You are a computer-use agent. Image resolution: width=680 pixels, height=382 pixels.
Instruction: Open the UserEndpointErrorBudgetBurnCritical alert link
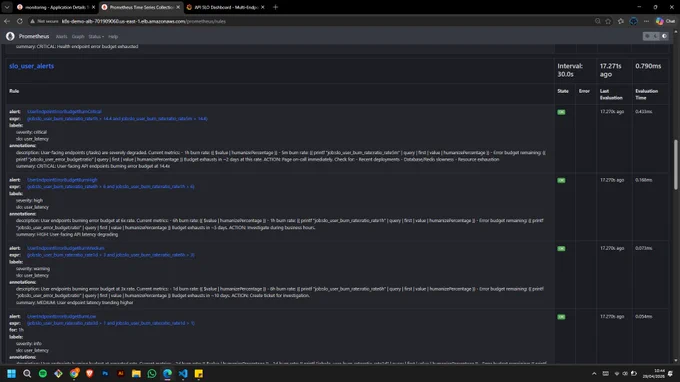[64, 111]
